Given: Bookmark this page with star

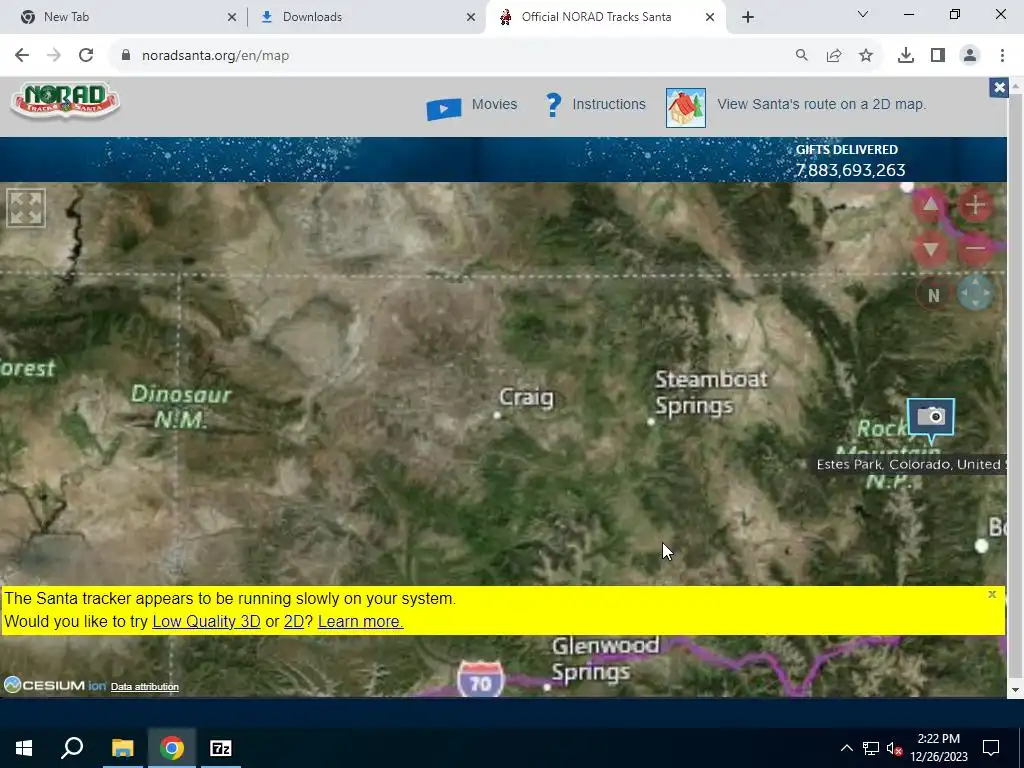Looking at the screenshot, I should point(866,56).
